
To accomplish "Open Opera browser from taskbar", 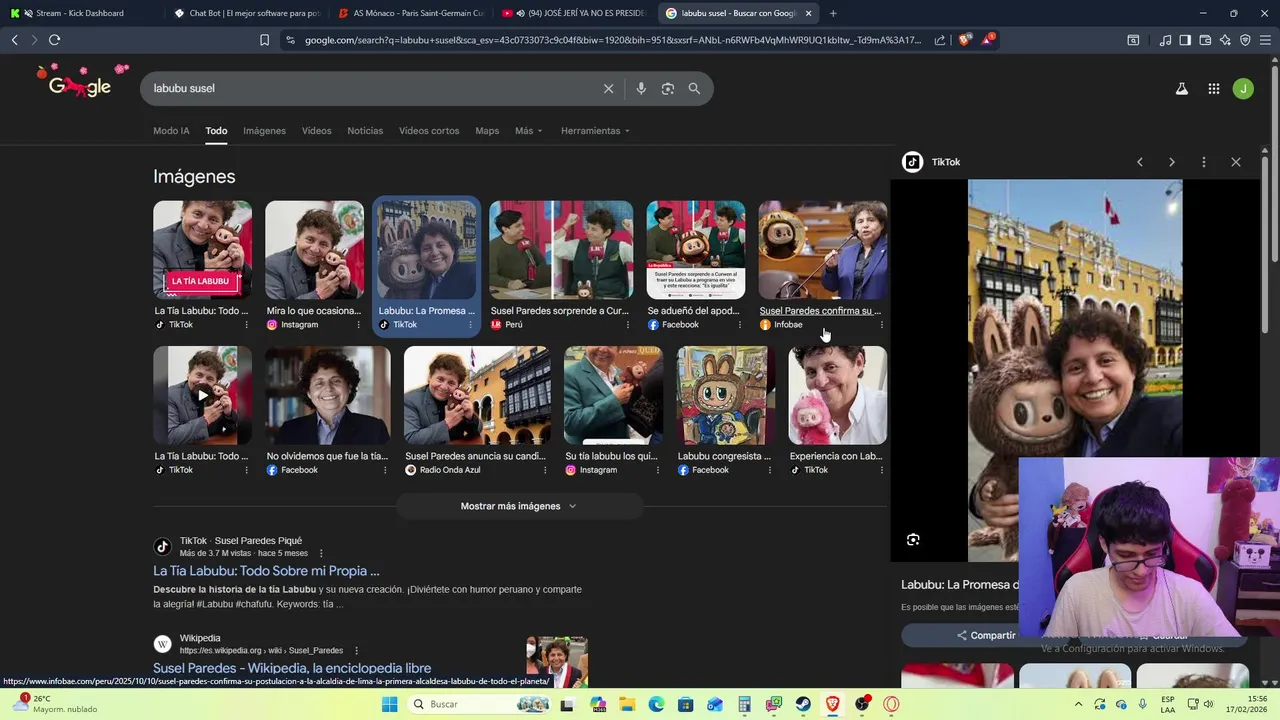I will 891,704.
